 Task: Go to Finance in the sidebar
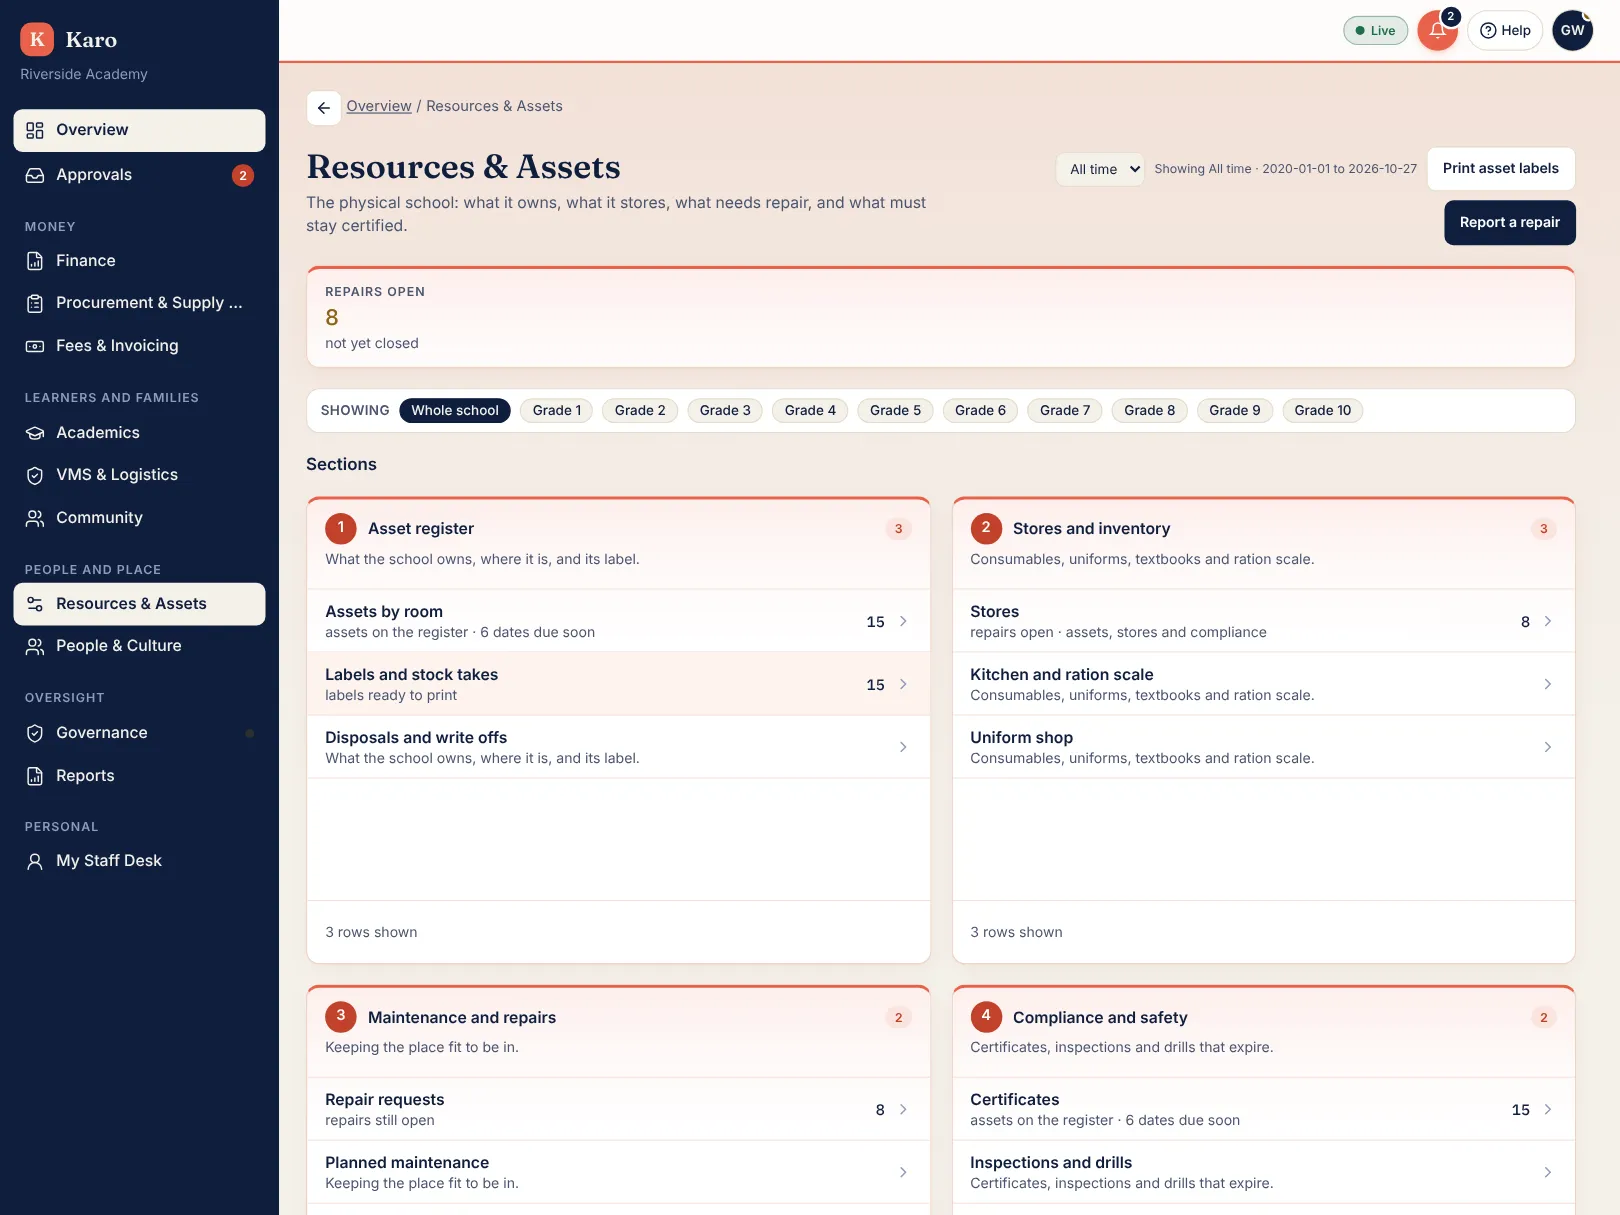[139, 261]
